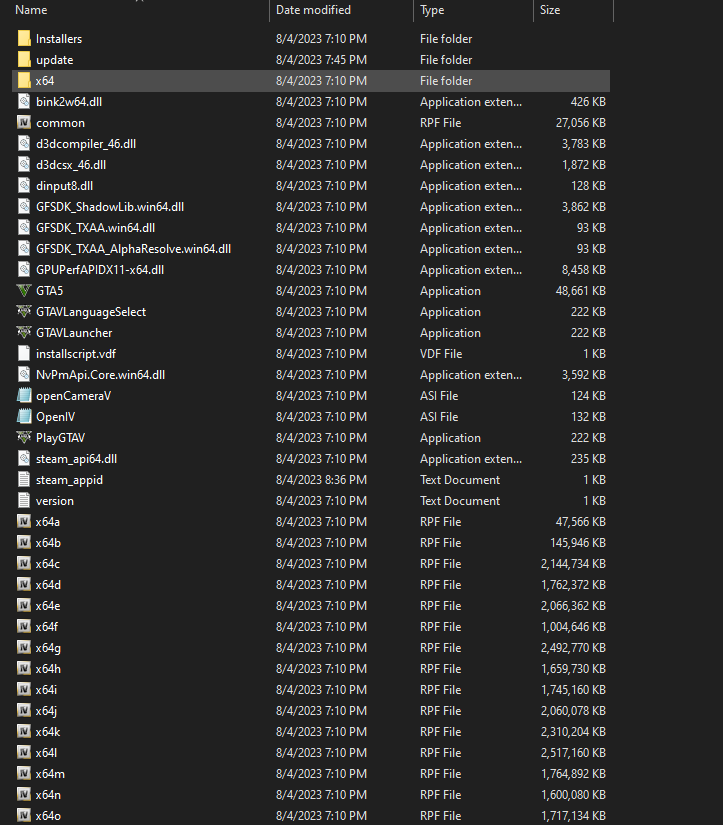The width and height of the screenshot is (723, 825).
Task: Click the 124 KB size of openCameraV
Action: (x=588, y=396)
